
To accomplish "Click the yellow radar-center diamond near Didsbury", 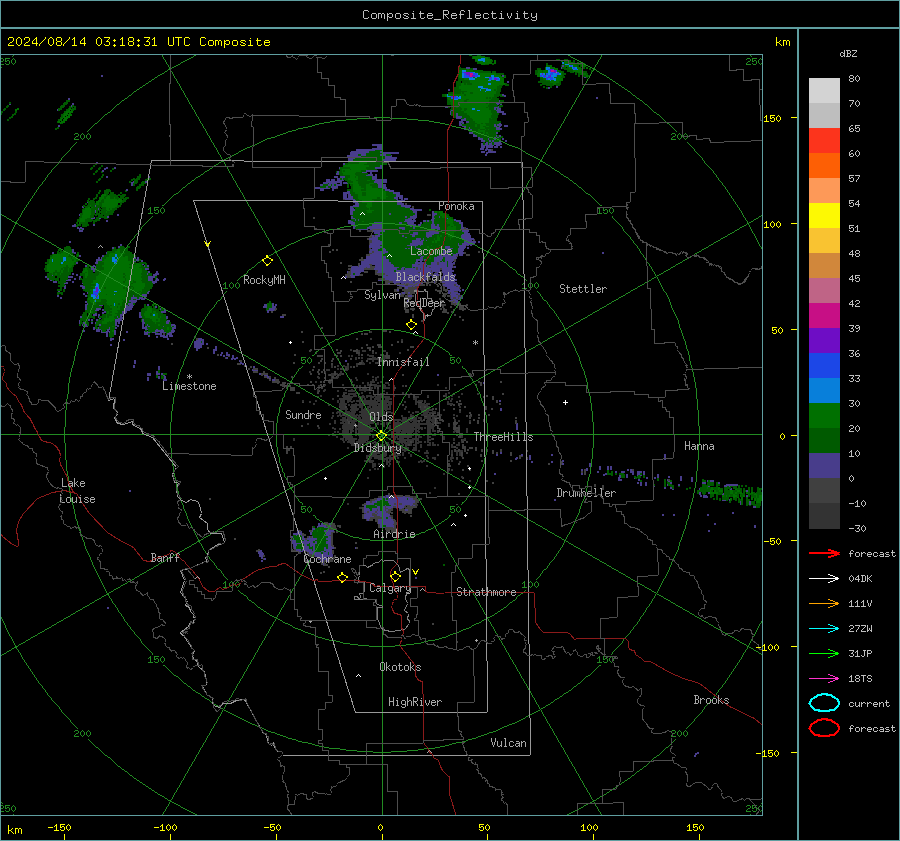I will (x=381, y=436).
